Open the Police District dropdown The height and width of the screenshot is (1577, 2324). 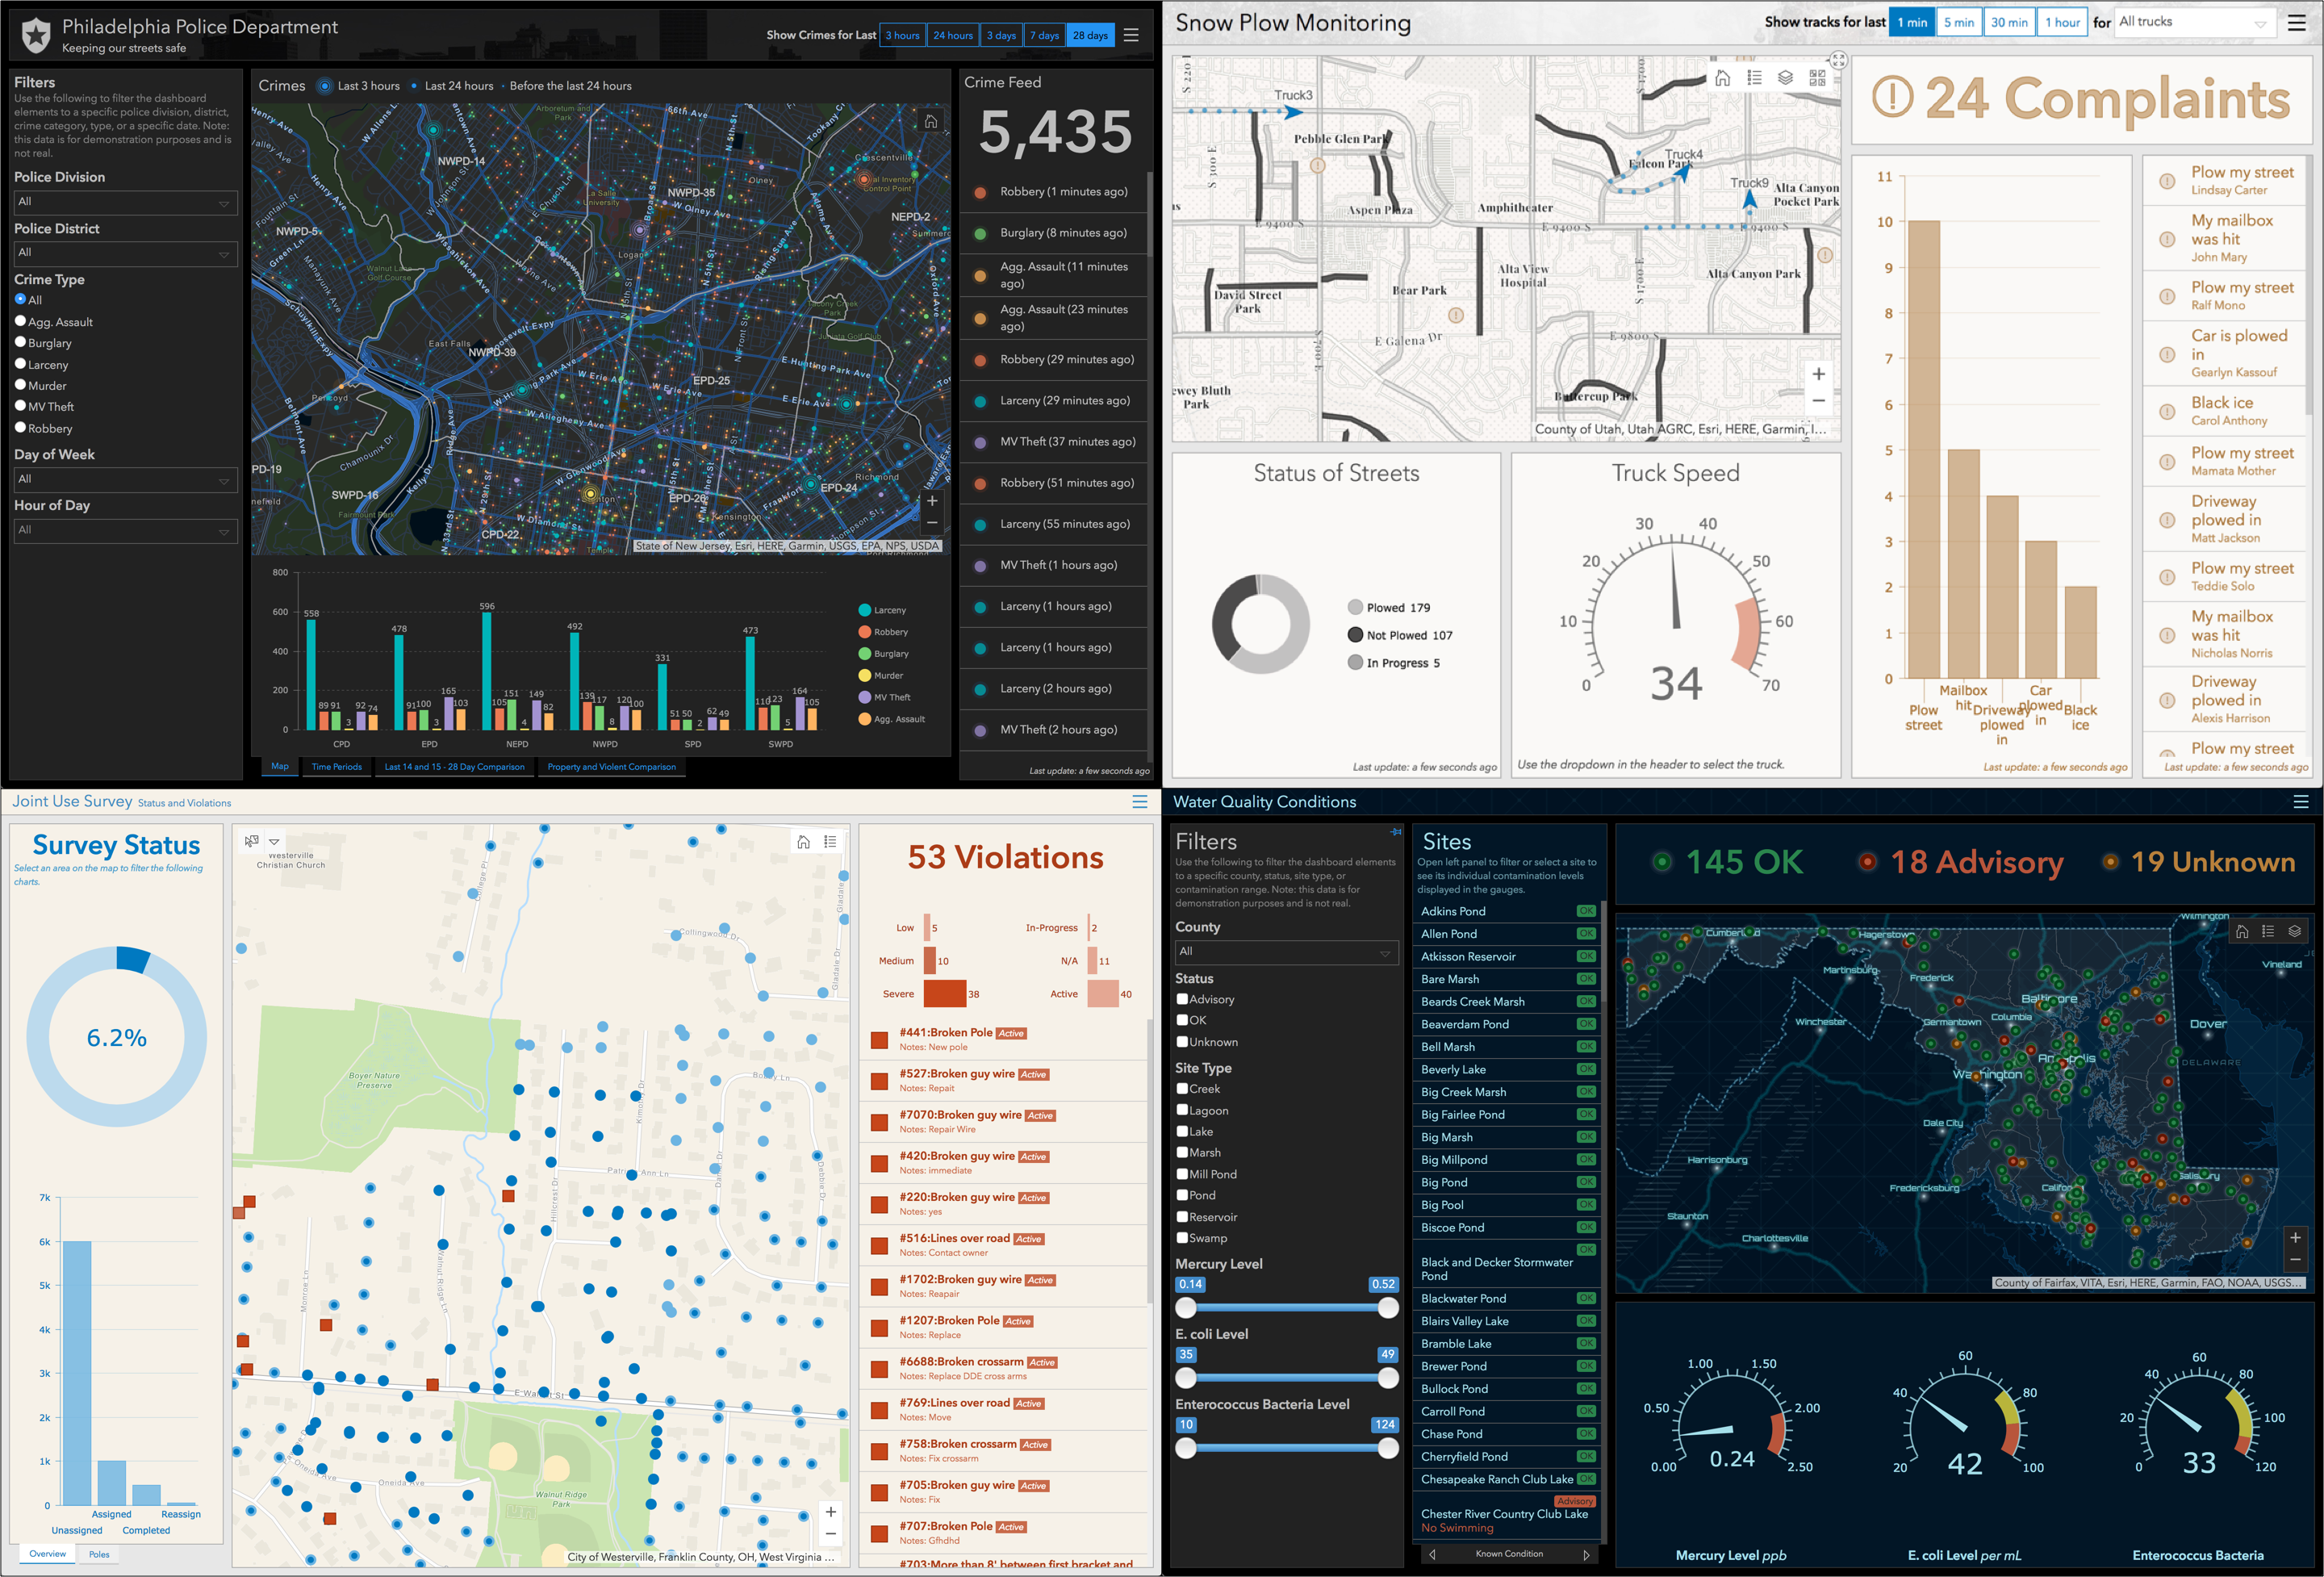coord(125,253)
